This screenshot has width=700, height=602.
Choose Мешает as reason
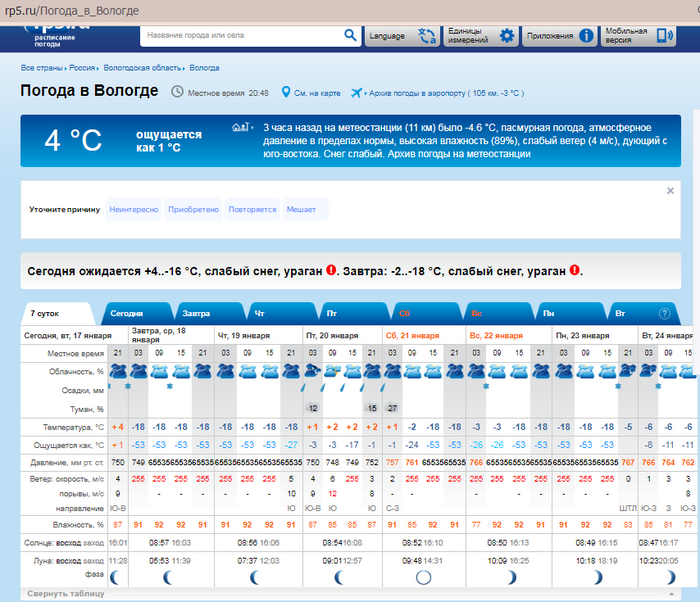point(305,209)
